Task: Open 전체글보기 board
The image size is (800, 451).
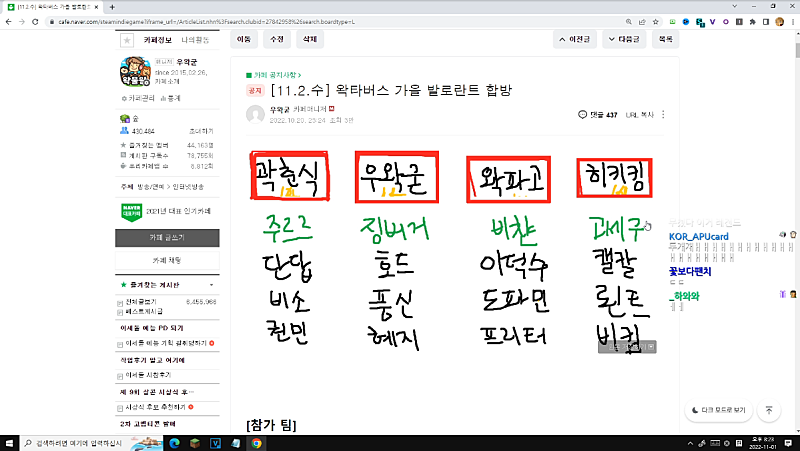Action: pos(141,302)
